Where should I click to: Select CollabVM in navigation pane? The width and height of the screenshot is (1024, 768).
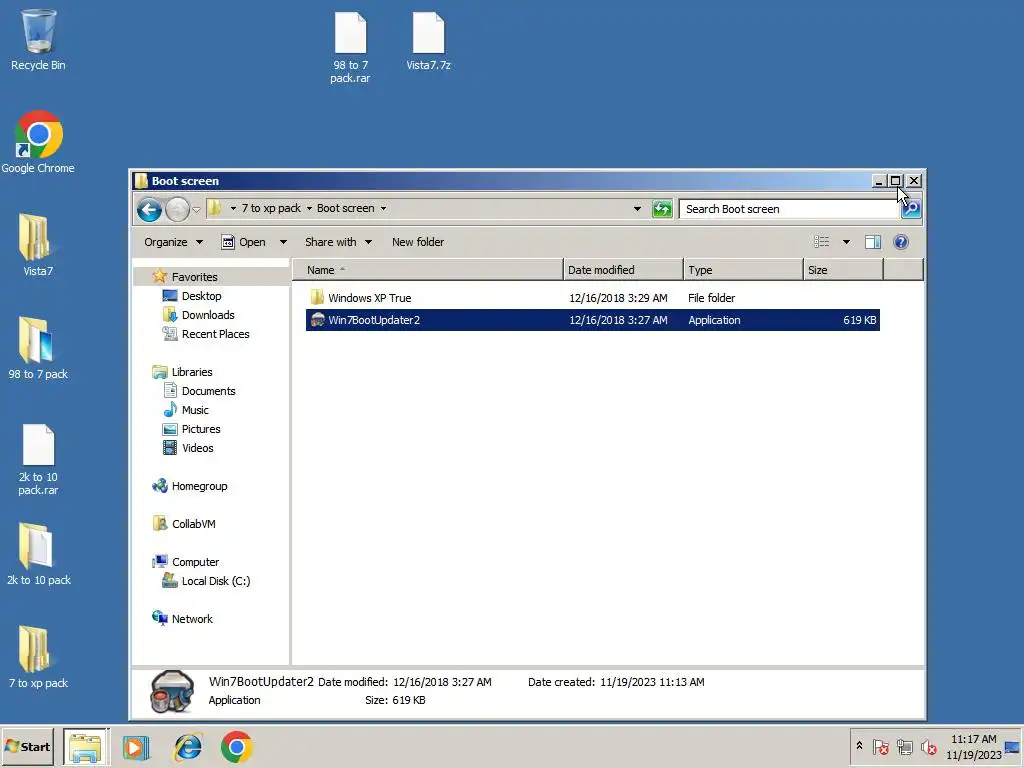(x=184, y=524)
